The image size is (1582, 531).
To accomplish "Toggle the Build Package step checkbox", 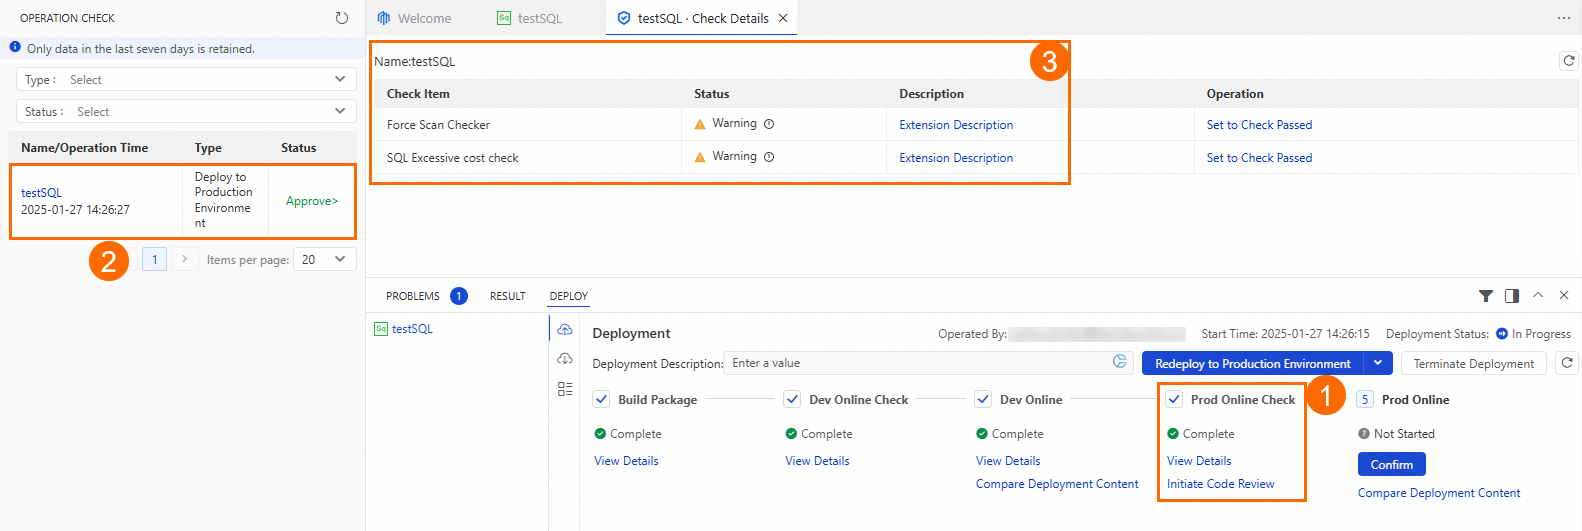I will click(601, 399).
